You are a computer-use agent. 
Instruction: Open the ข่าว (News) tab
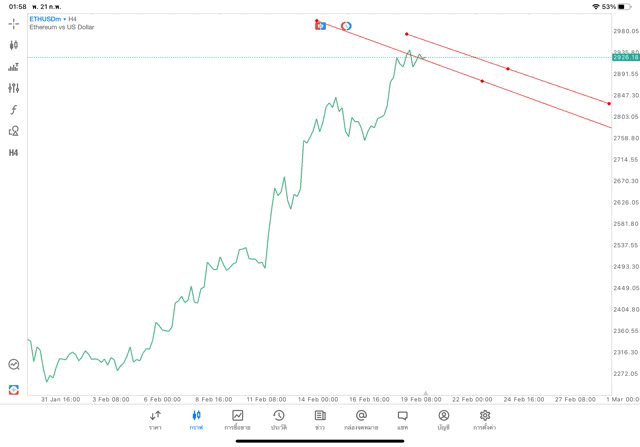click(320, 419)
